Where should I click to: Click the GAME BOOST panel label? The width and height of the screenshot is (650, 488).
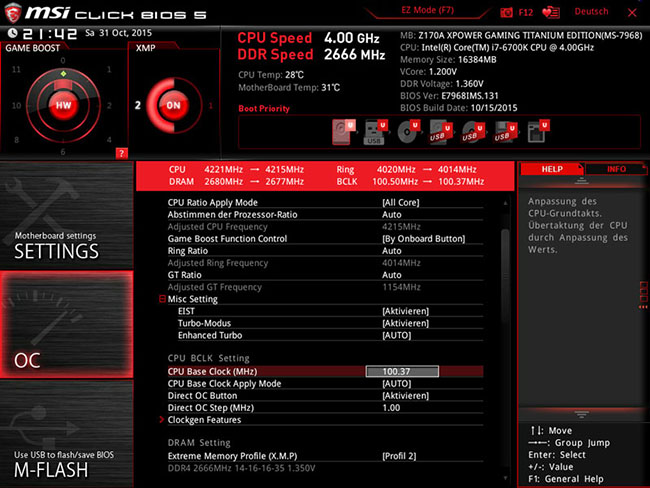coord(32,48)
